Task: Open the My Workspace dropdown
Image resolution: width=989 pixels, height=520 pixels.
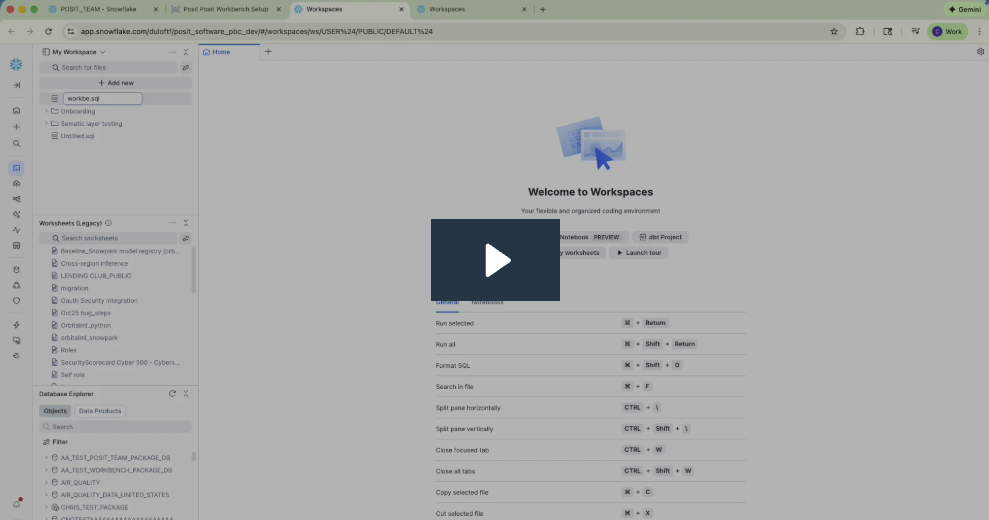Action: tap(102, 52)
